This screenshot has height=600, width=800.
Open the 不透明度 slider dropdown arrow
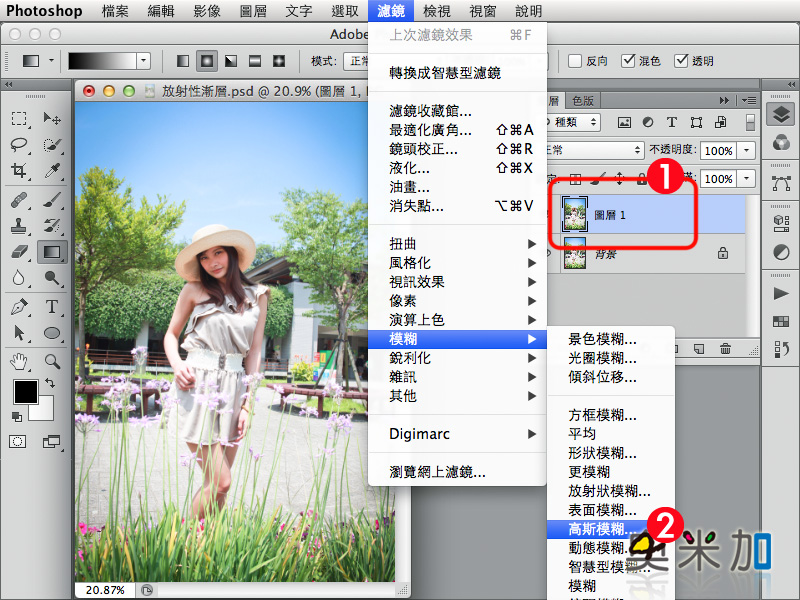(746, 151)
